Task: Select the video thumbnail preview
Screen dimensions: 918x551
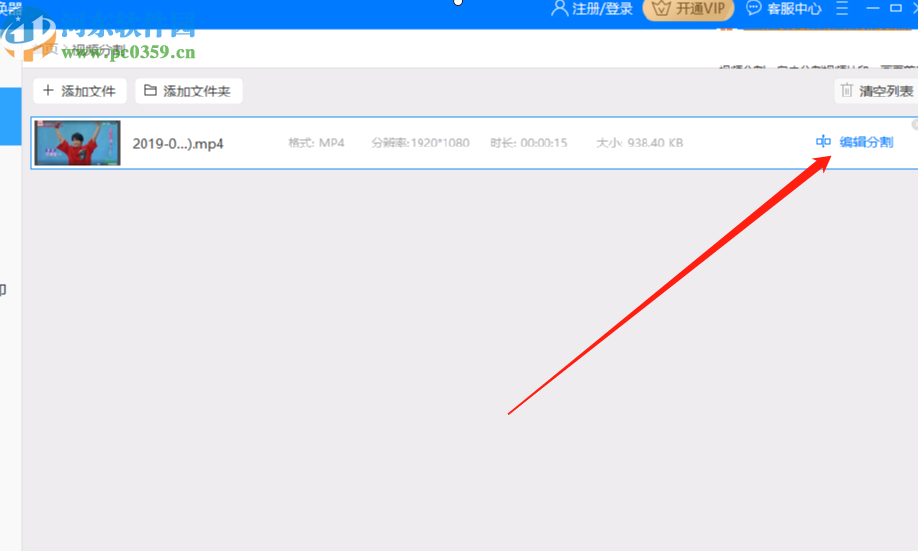Action: click(77, 143)
